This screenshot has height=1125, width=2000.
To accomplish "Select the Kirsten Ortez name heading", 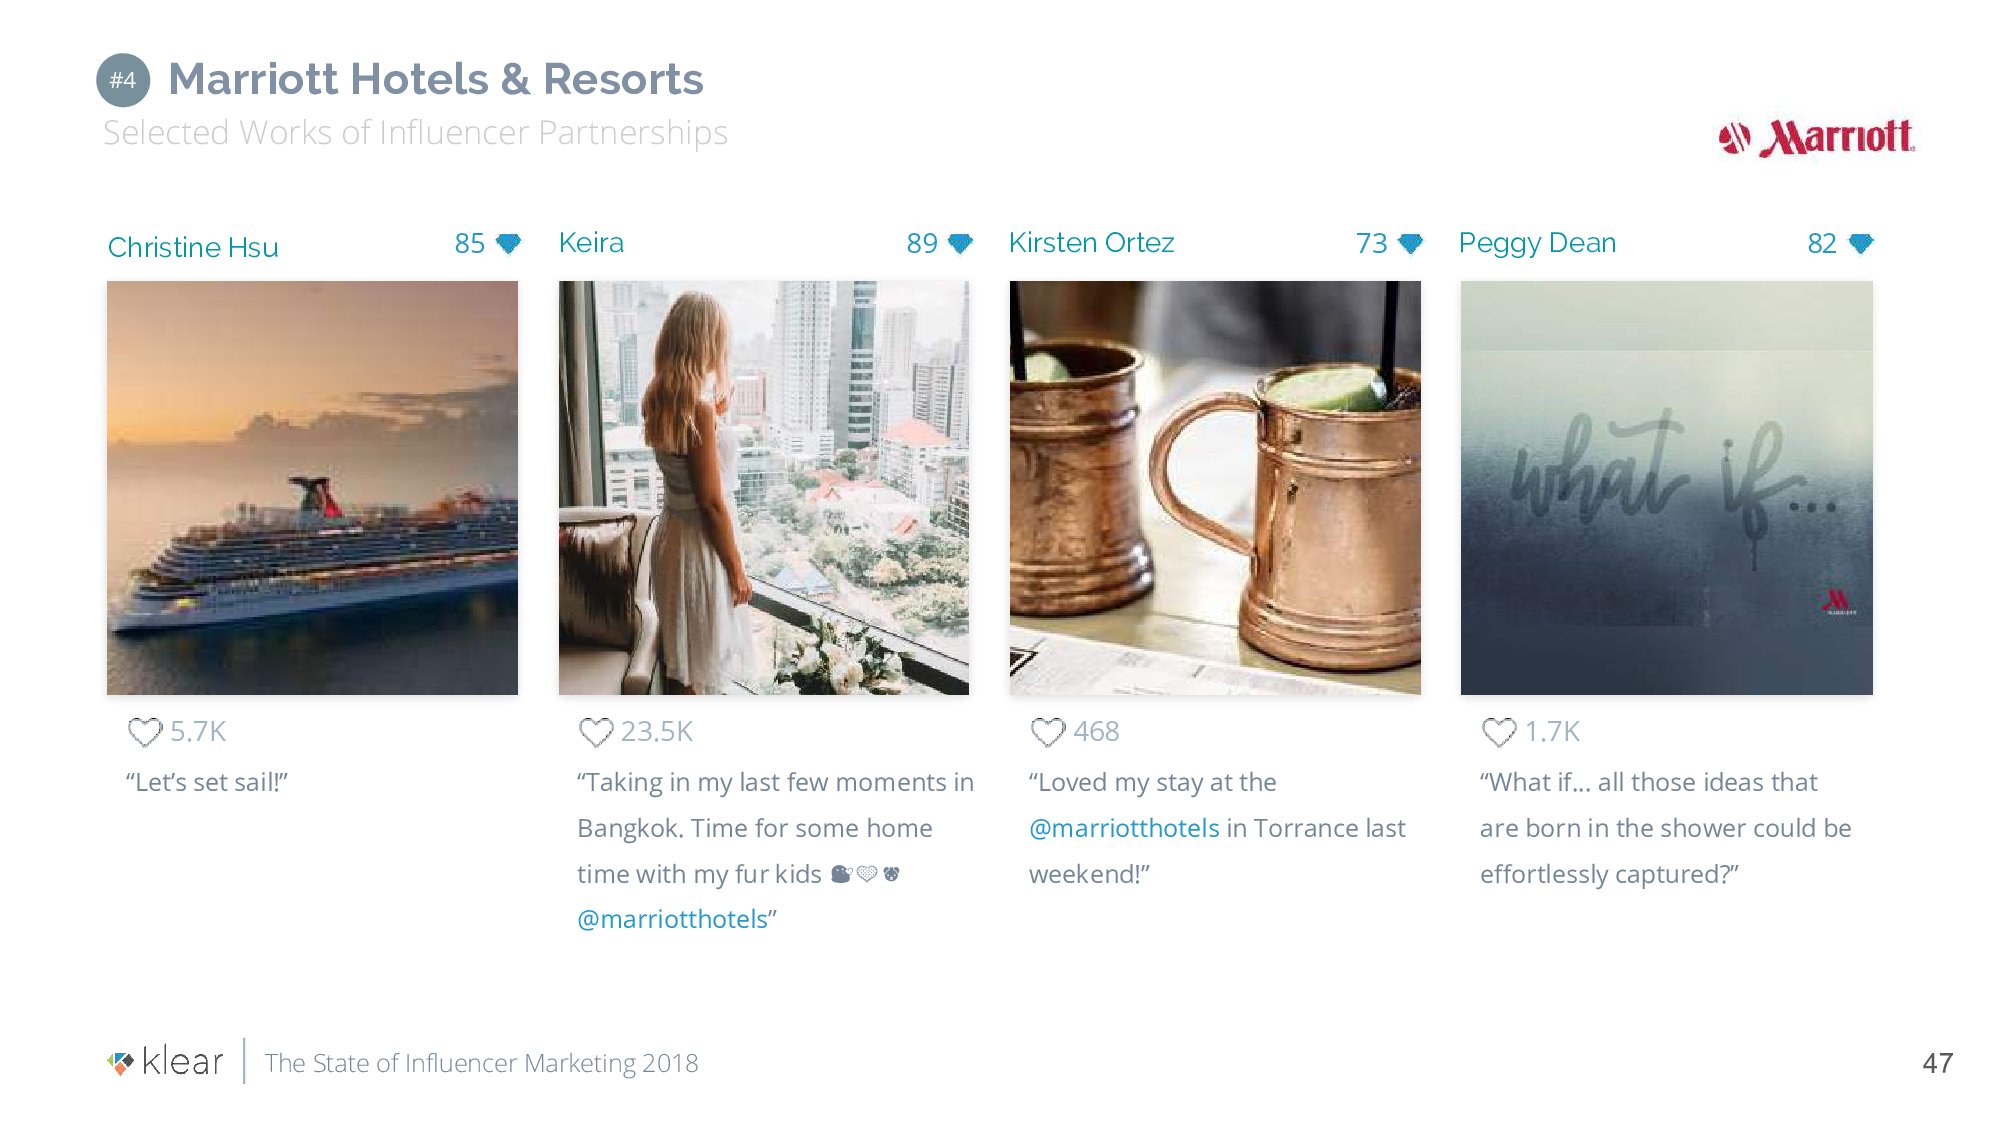I will [1091, 243].
